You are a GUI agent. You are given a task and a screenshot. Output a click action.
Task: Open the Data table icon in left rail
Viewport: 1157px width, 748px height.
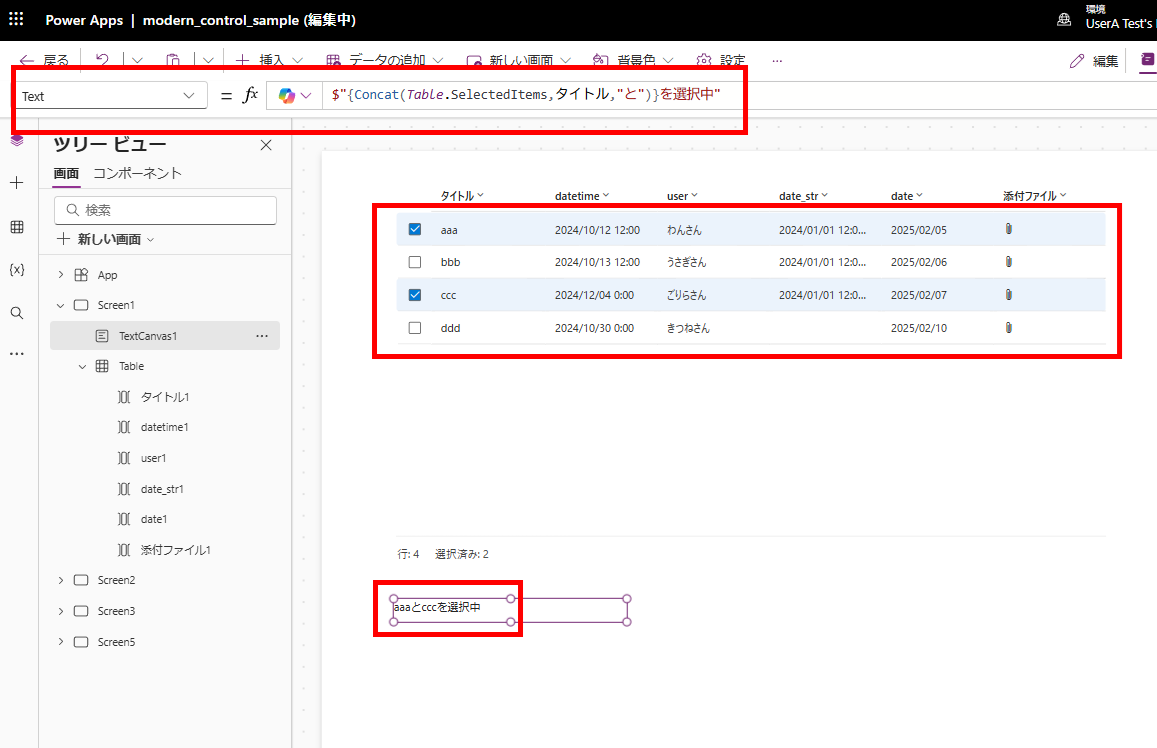click(17, 226)
